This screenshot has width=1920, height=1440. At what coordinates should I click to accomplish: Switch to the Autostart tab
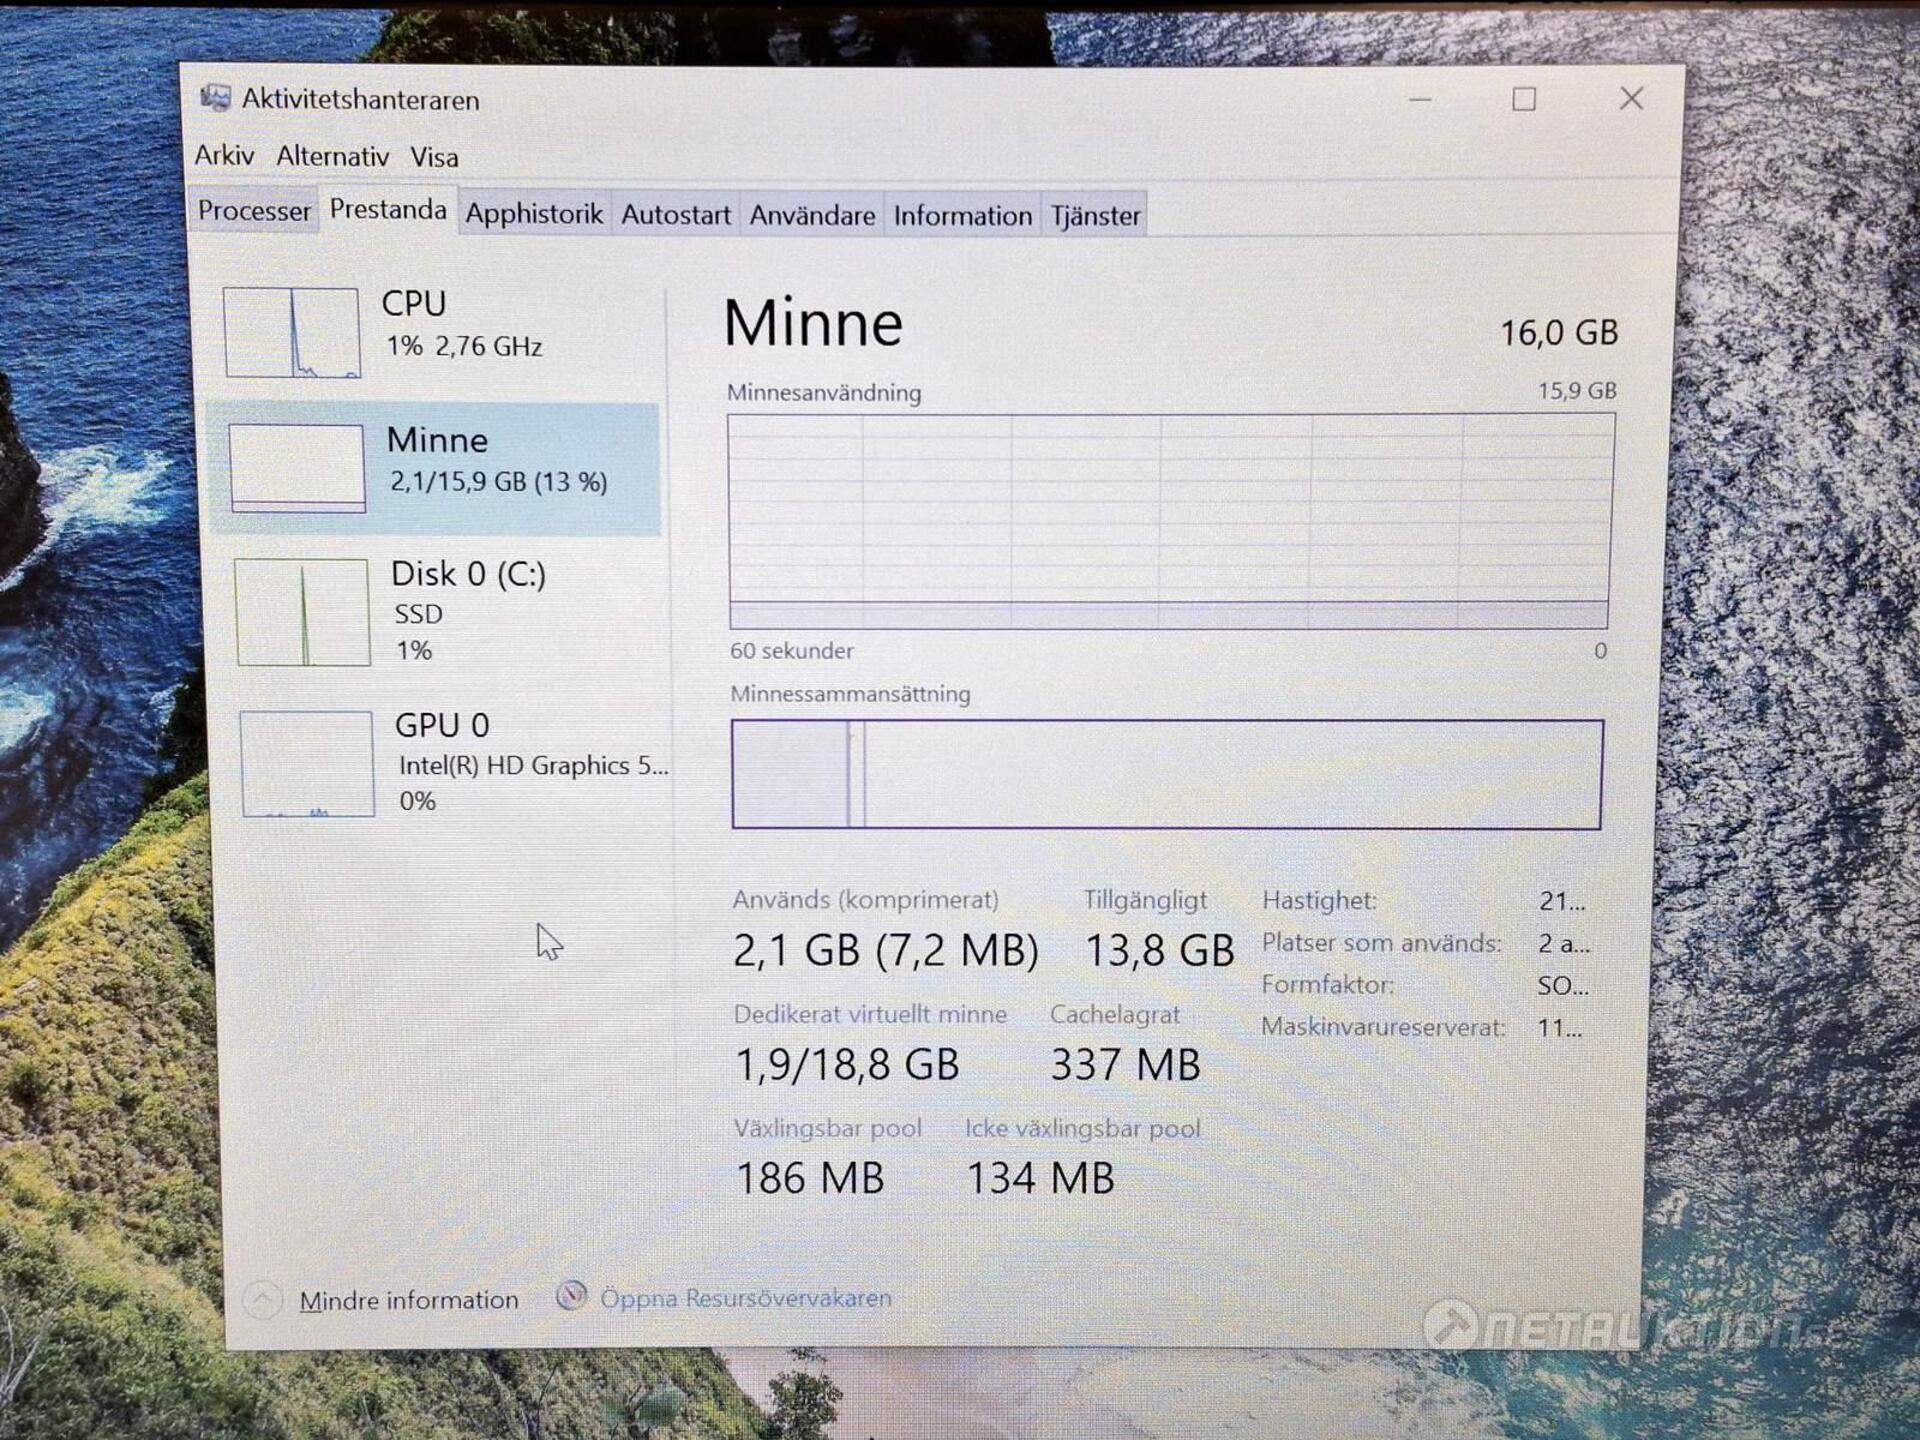tap(675, 215)
